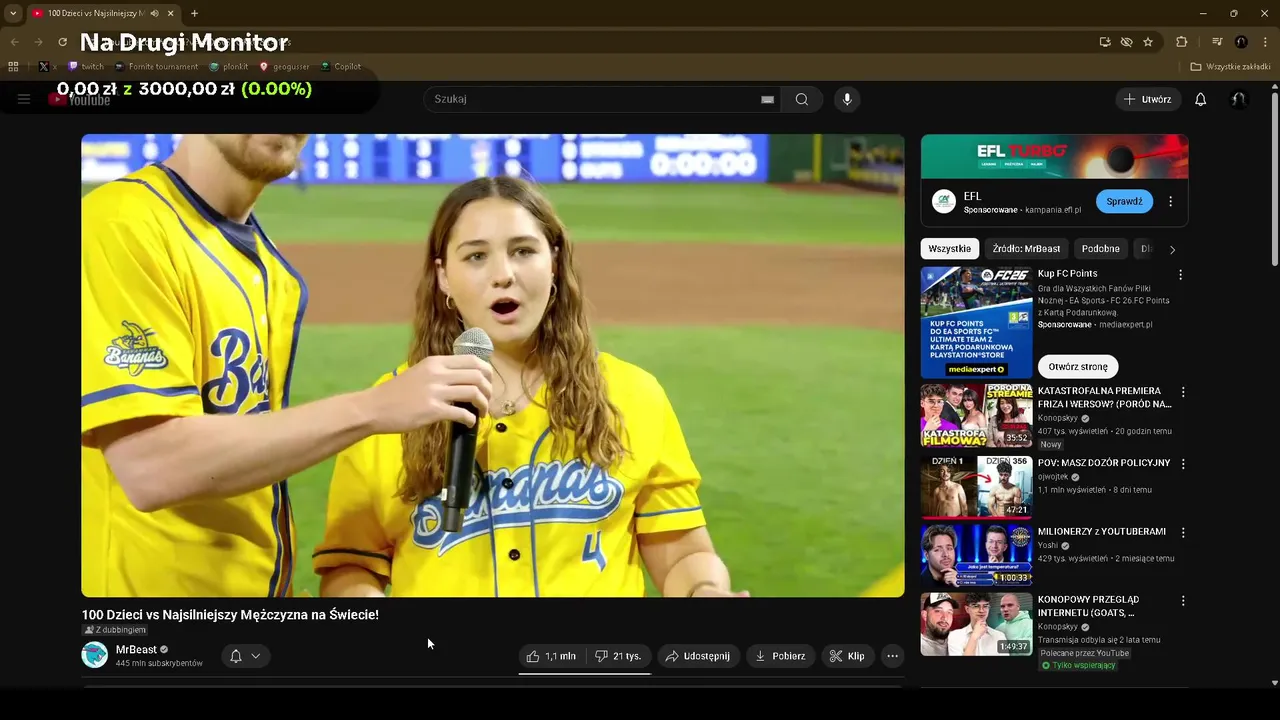Open options for EFL sponsored ad
Viewport: 1280px width, 720px height.
coord(1170,201)
